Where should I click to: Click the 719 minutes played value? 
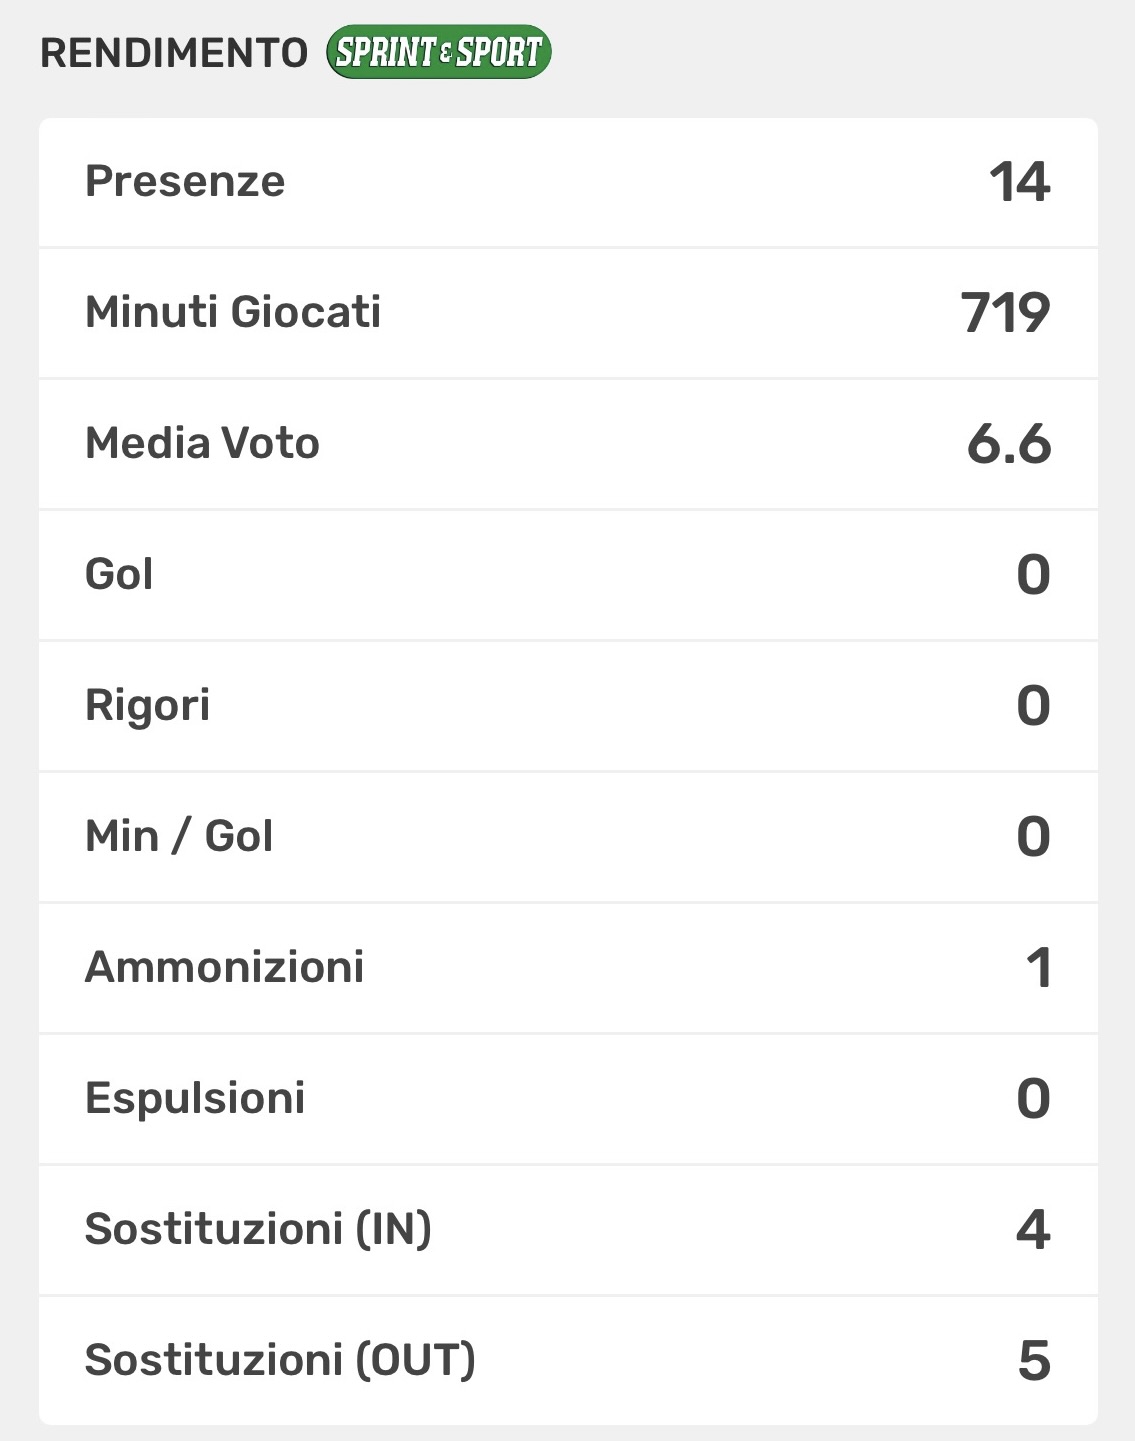(x=1005, y=313)
